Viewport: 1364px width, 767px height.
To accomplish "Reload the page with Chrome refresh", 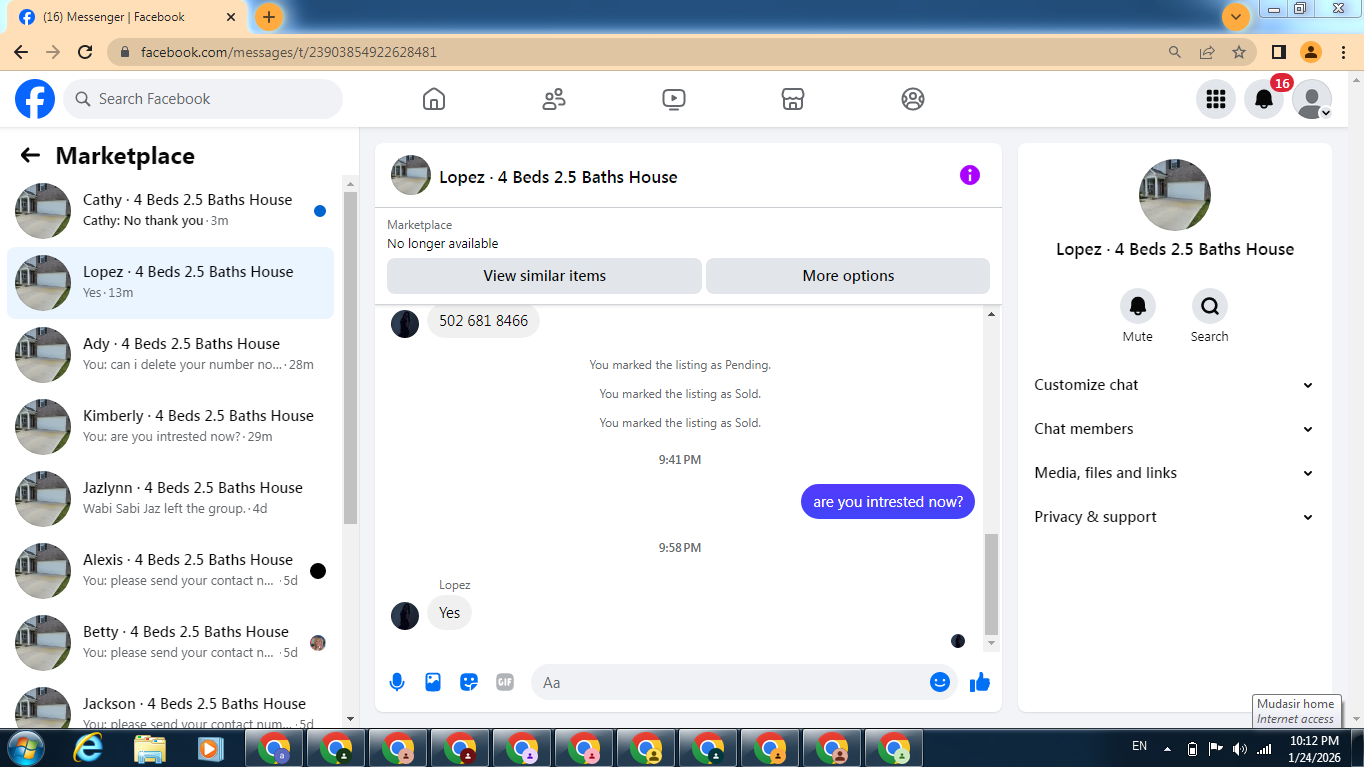I will click(x=85, y=52).
